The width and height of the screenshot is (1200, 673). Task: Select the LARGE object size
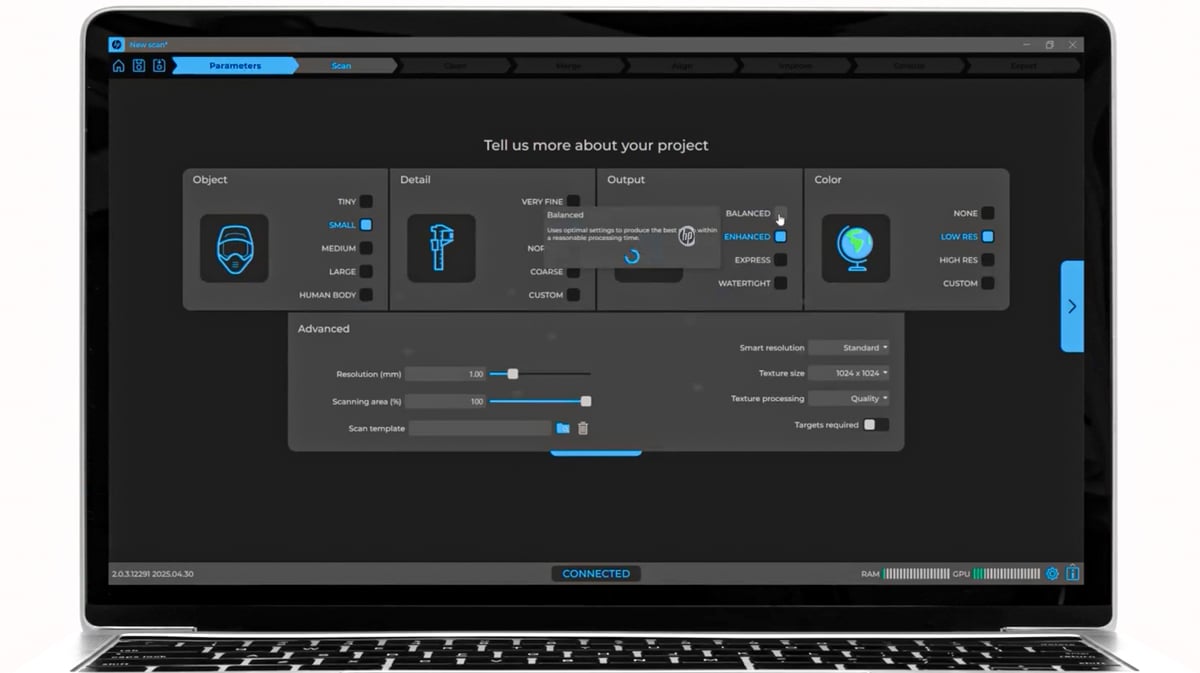pyautogui.click(x=366, y=271)
